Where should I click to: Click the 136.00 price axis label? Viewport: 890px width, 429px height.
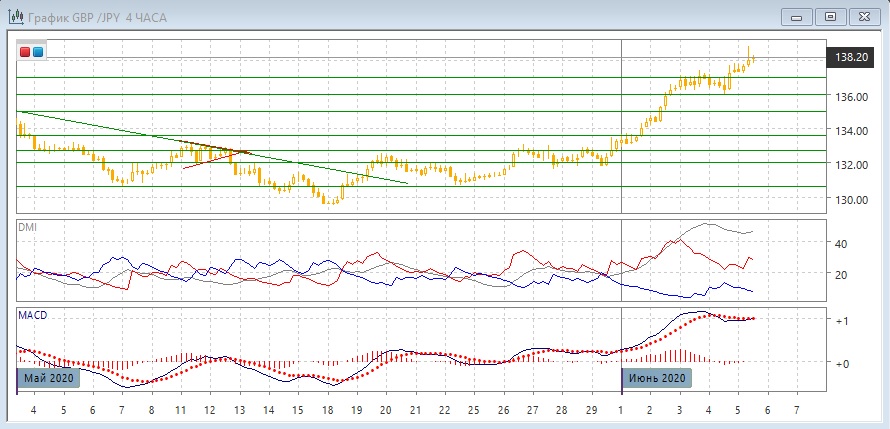[x=850, y=97]
